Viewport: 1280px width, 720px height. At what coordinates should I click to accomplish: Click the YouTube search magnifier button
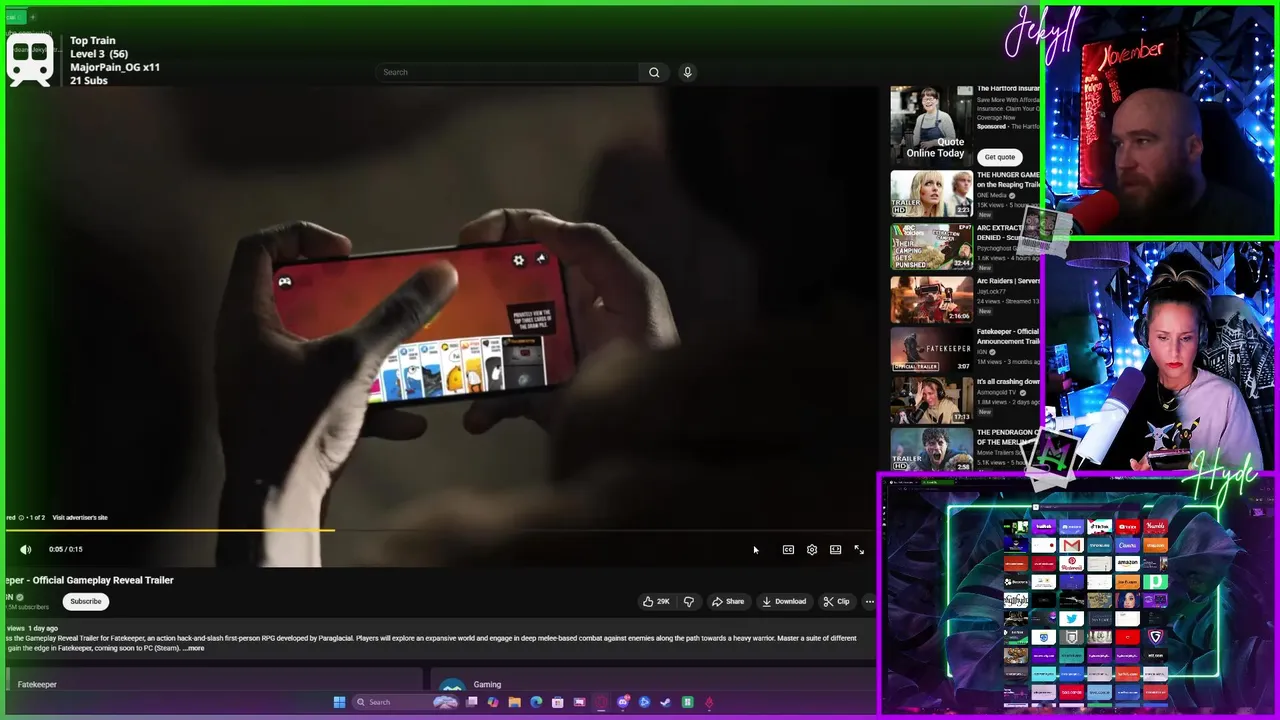(x=654, y=72)
